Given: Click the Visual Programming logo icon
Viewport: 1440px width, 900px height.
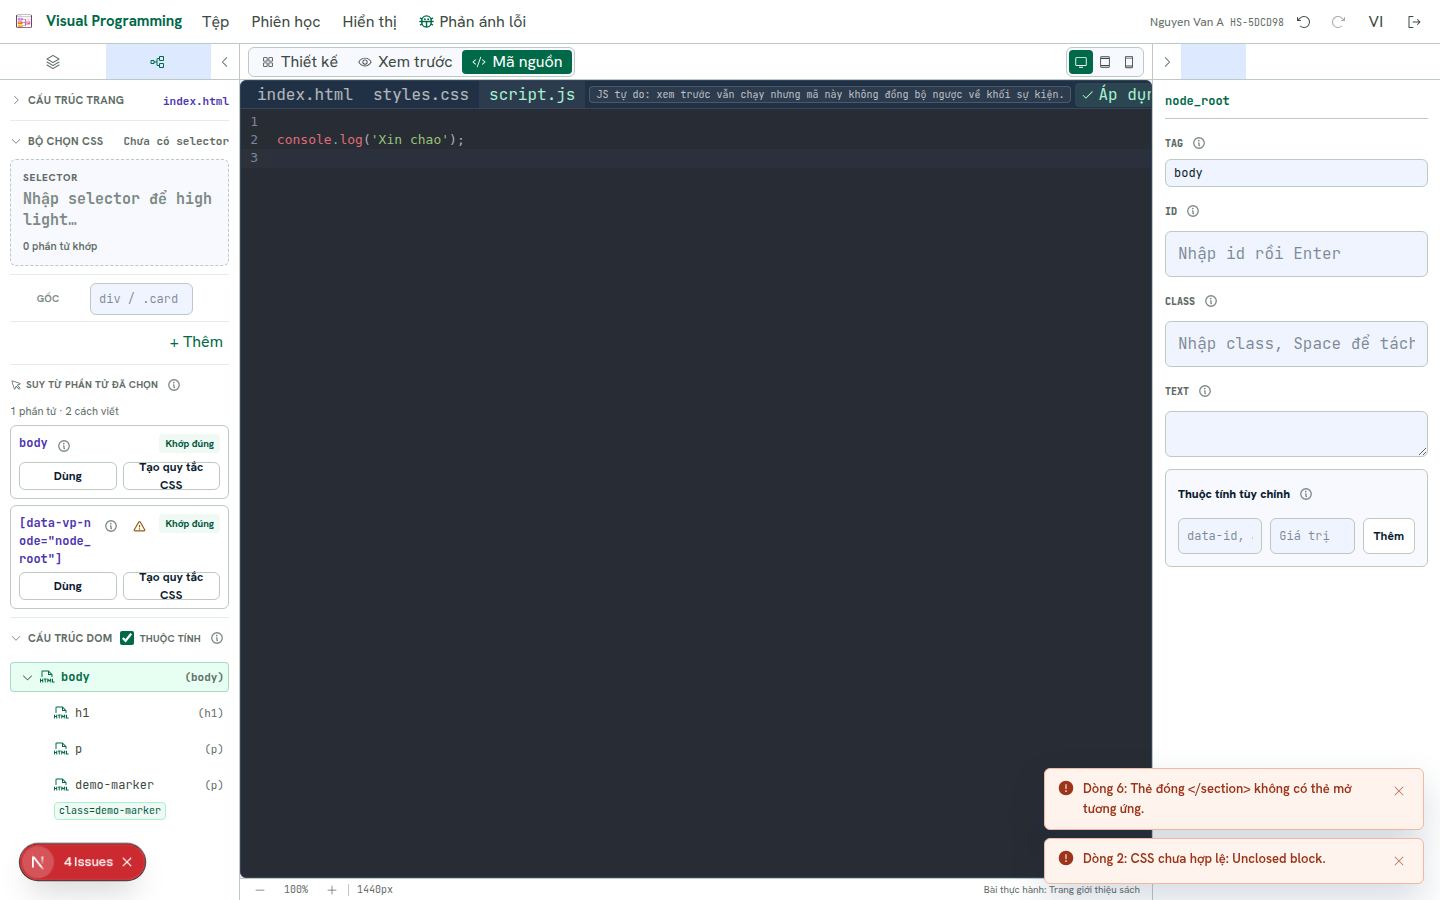Looking at the screenshot, I should tap(24, 21).
